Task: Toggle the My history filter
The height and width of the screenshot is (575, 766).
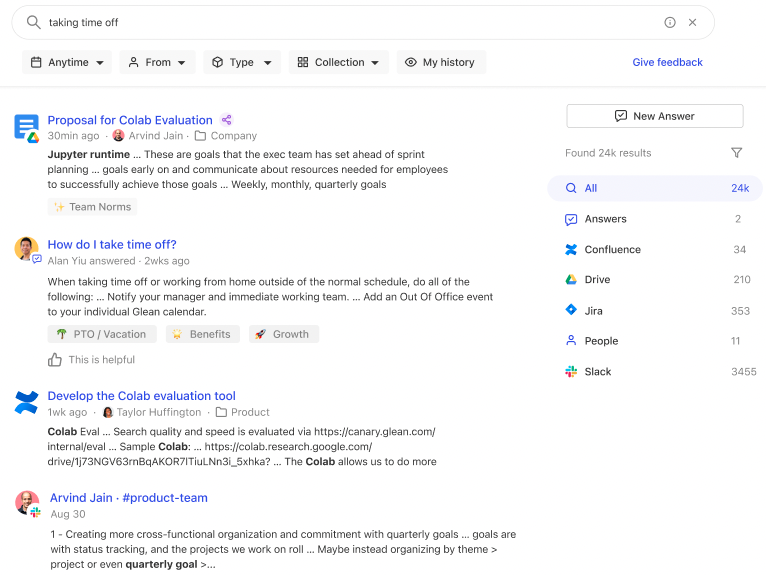Action: [x=441, y=62]
